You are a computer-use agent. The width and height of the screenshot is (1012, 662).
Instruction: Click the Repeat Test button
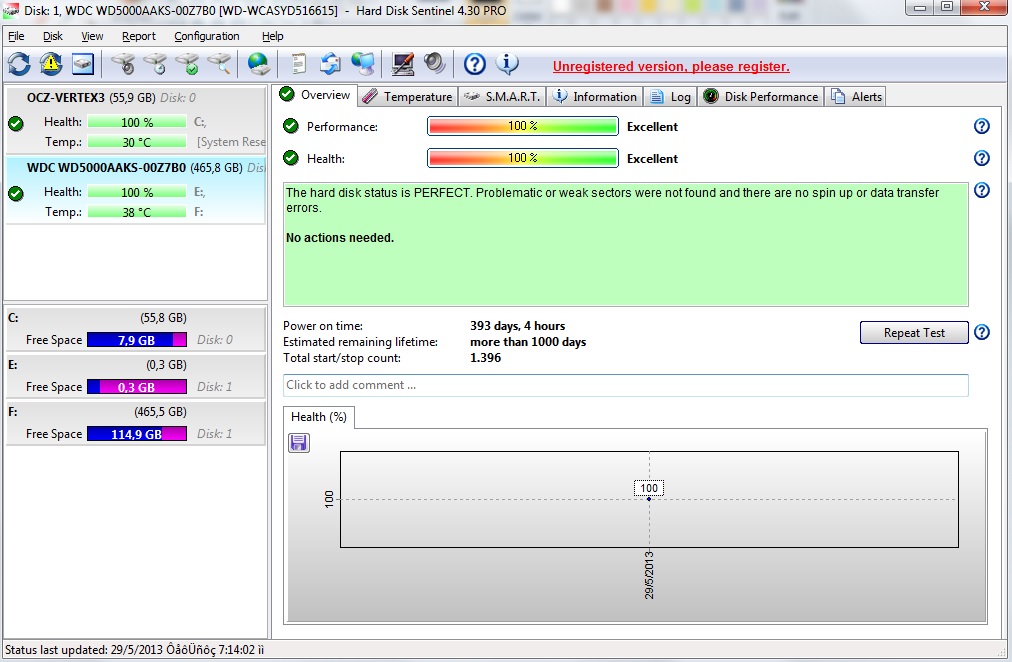[x=914, y=333]
